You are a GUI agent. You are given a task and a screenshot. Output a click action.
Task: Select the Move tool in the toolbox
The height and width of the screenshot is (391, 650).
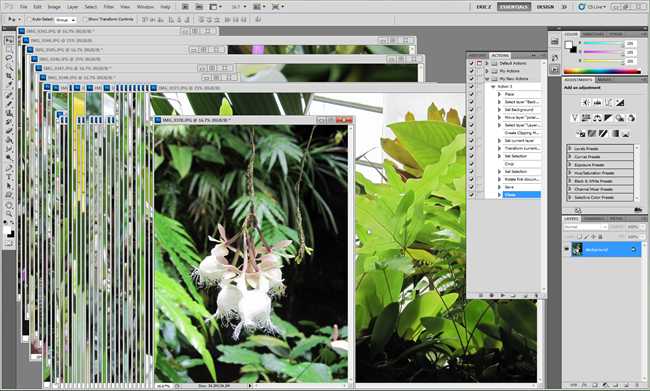(9, 40)
